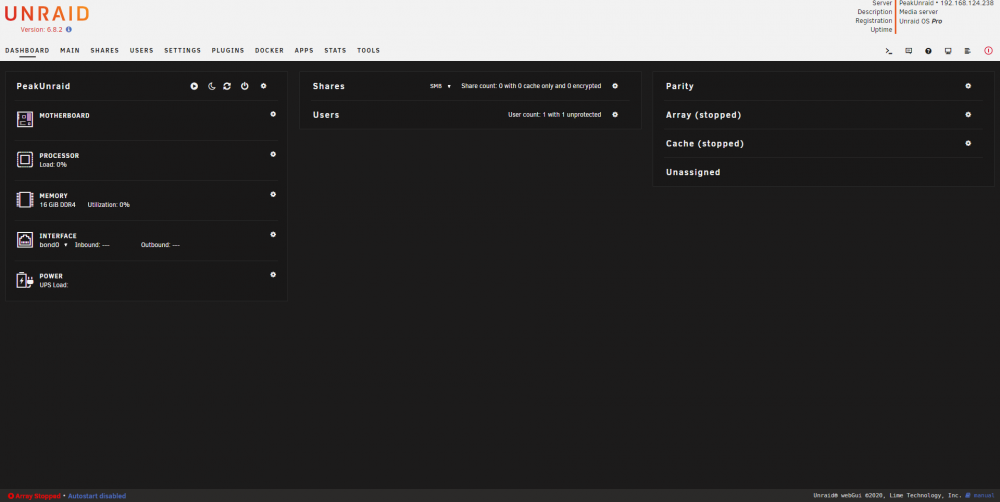The image size is (1000, 502).
Task: Click the Shares panel heading
Action: [x=328, y=86]
